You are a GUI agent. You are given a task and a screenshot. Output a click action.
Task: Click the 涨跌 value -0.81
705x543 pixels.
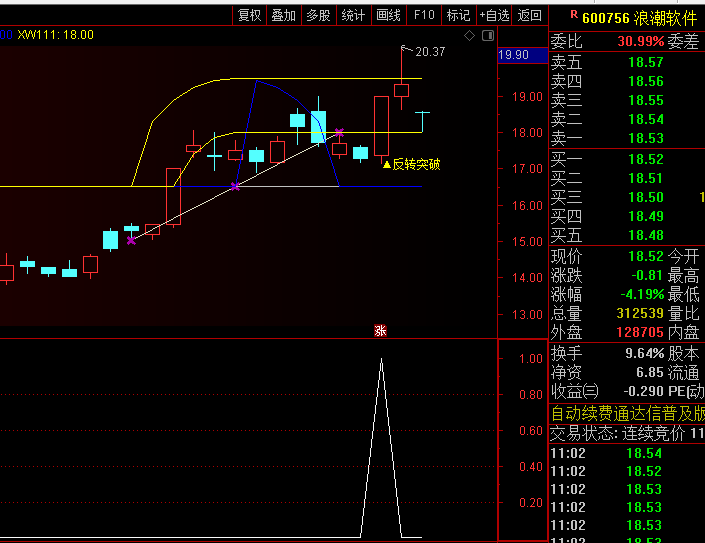(x=647, y=275)
